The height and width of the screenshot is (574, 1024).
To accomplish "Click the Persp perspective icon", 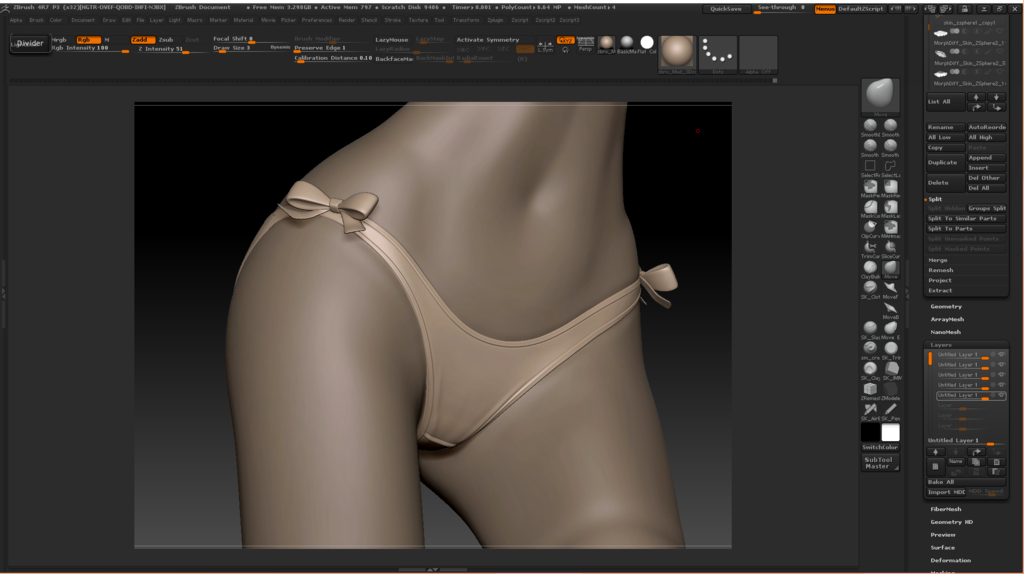I will pyautogui.click(x=585, y=43).
